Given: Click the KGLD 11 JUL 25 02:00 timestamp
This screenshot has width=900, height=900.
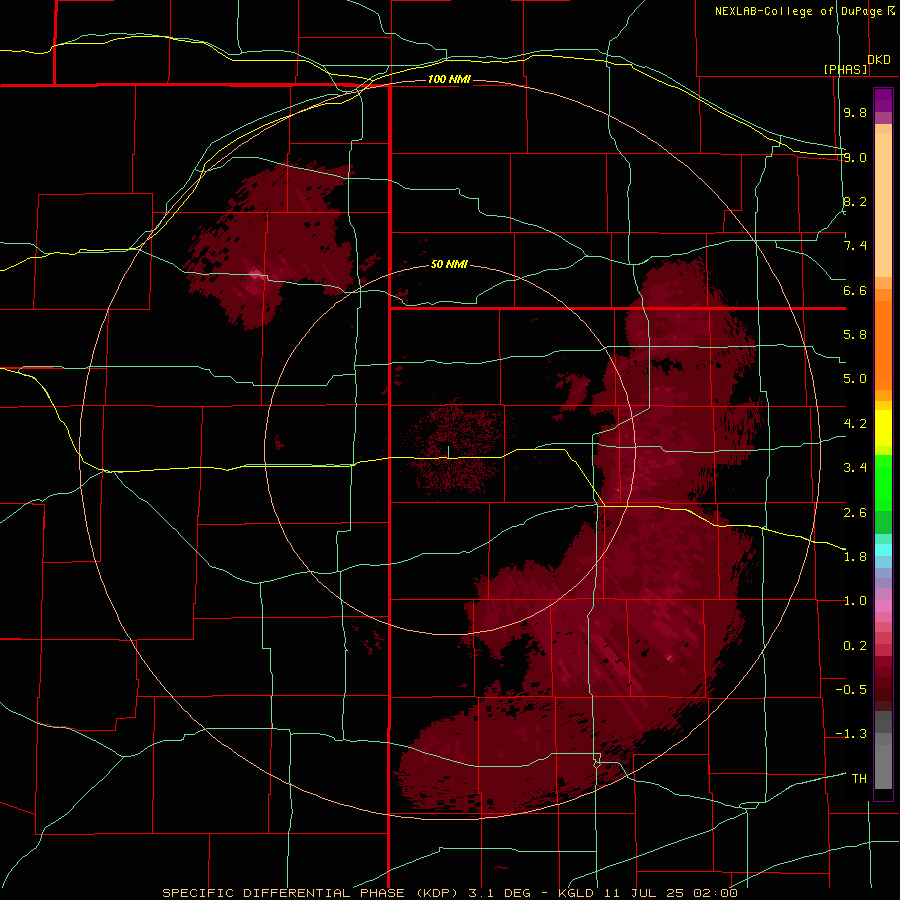Looking at the screenshot, I should pyautogui.click(x=647, y=893).
